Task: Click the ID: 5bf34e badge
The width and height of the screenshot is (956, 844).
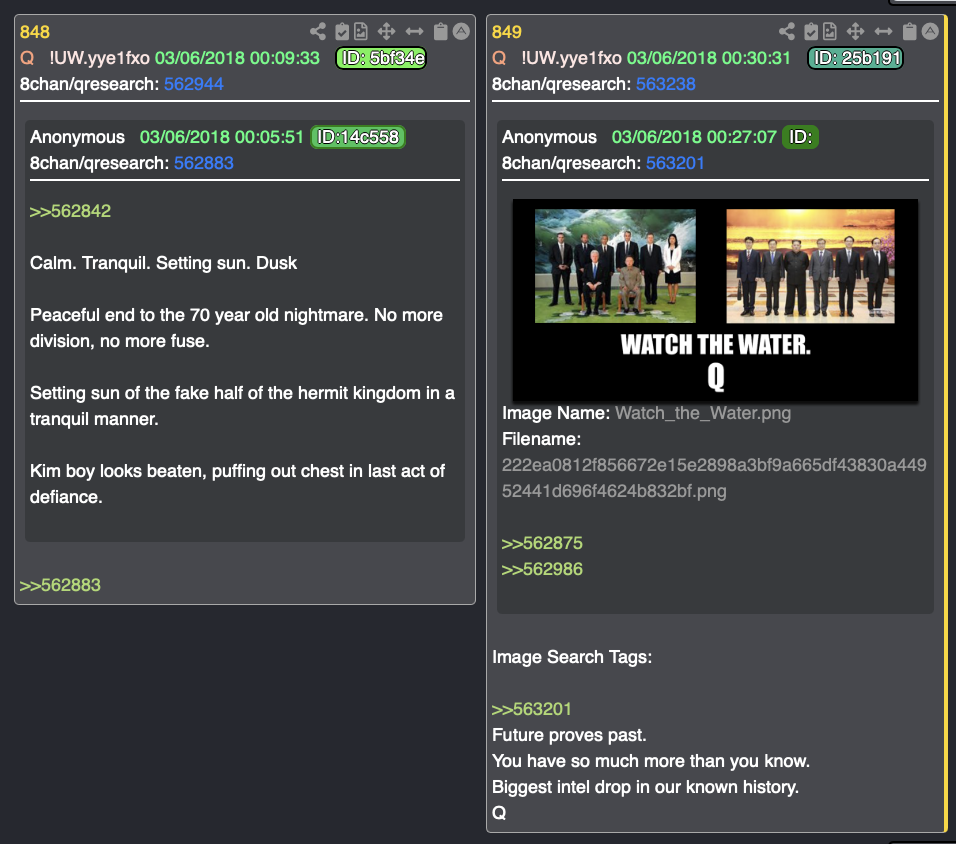Action: [381, 58]
